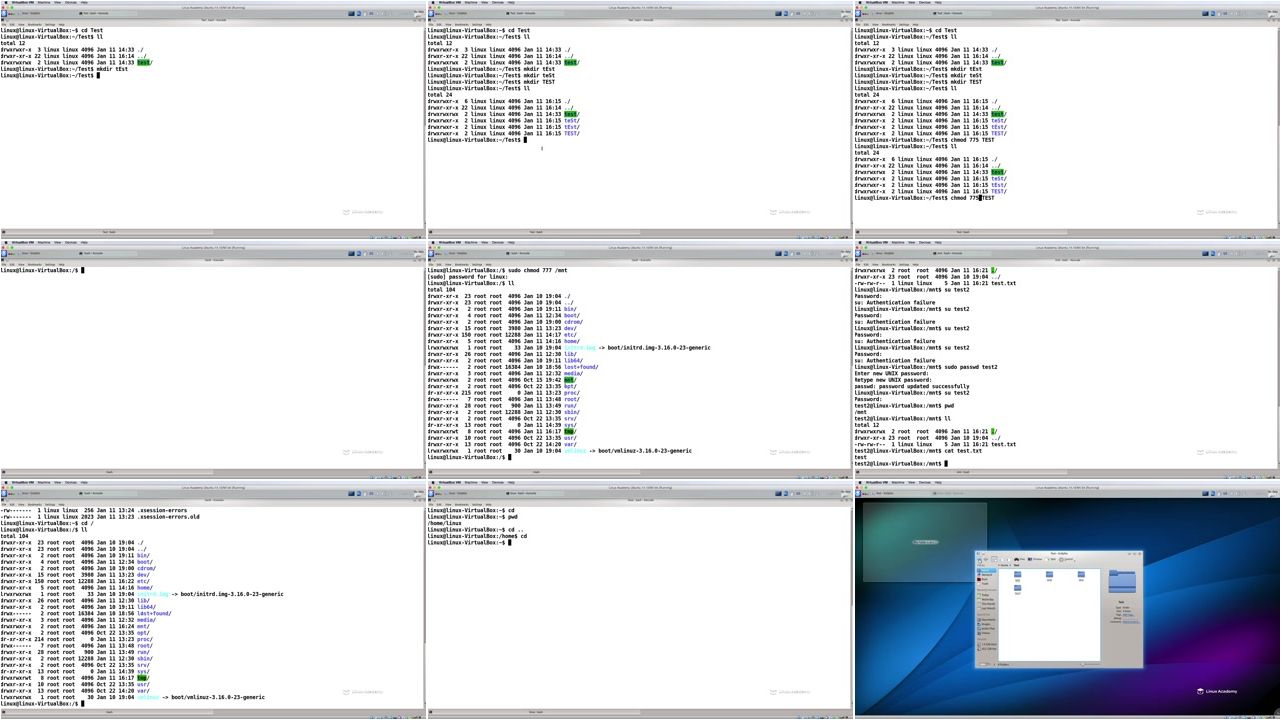Image resolution: width=1281 pixels, height=720 pixels.
Task: Open the Konsole Bookmarks menu in the single-mkdir terminal
Action: [34, 24]
